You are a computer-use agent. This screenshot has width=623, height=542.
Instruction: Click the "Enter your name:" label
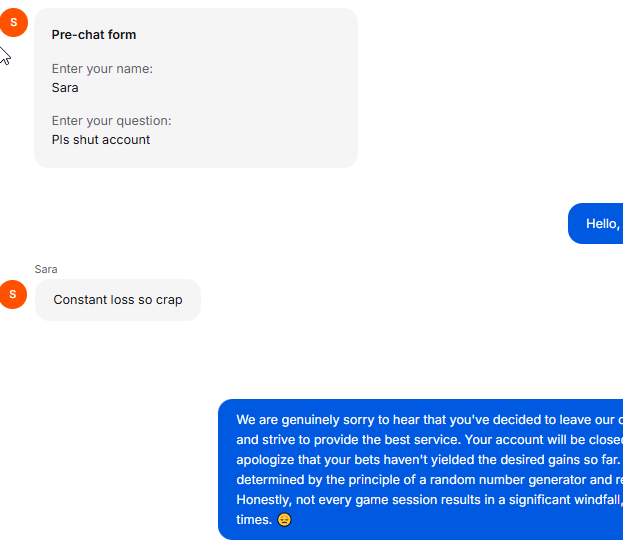coord(102,69)
